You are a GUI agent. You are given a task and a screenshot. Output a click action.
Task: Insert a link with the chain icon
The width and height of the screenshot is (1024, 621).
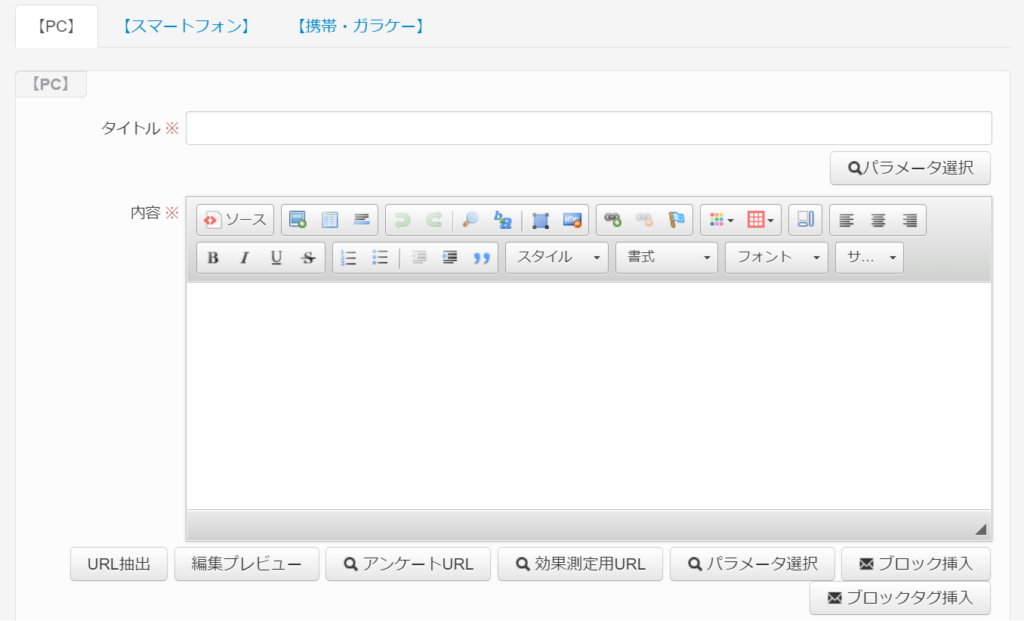tap(613, 220)
